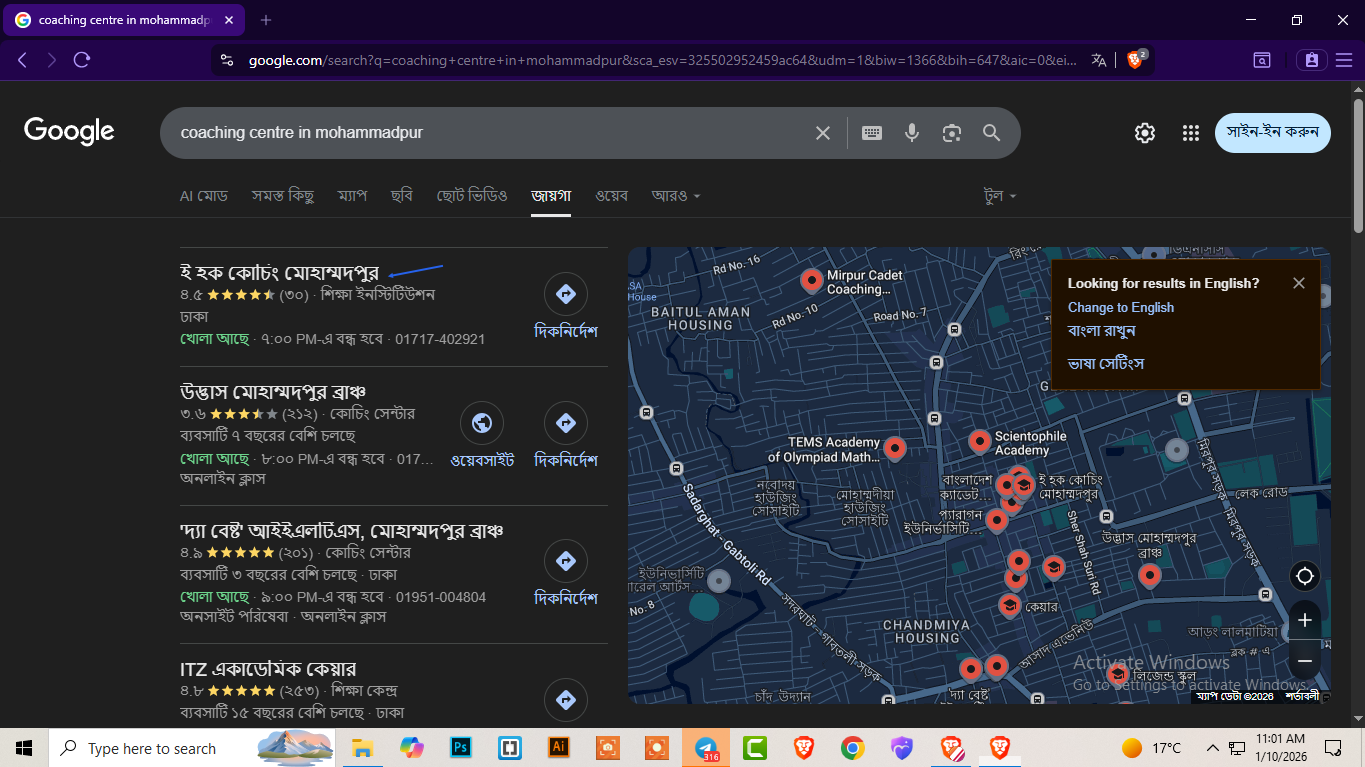The height and width of the screenshot is (767, 1365).
Task: Open website of উদ্ভাস মোহাম্মদপুর ব্রাঞ্চ
Action: pos(482,422)
